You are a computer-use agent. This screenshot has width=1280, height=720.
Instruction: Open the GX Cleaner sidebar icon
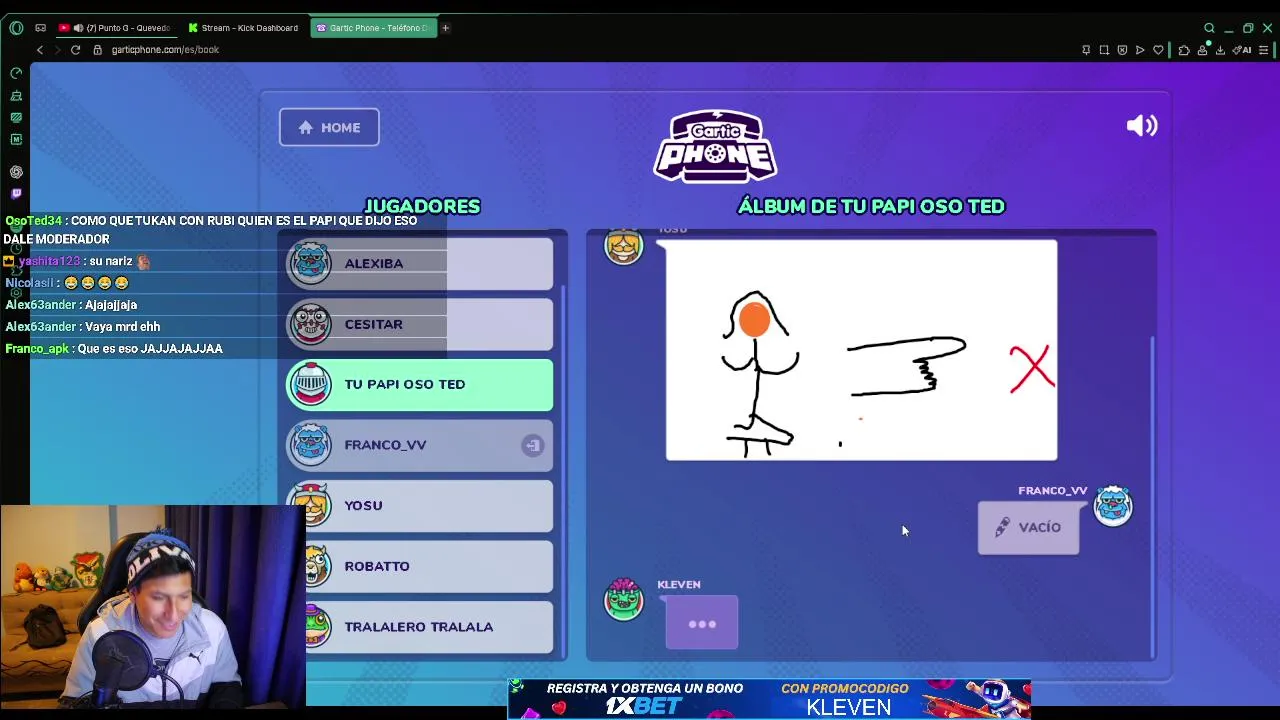tap(16, 96)
